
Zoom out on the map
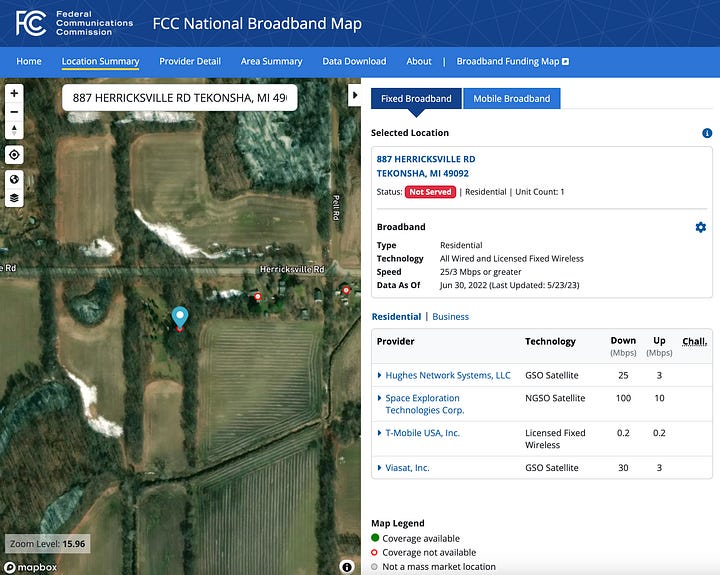pos(14,112)
